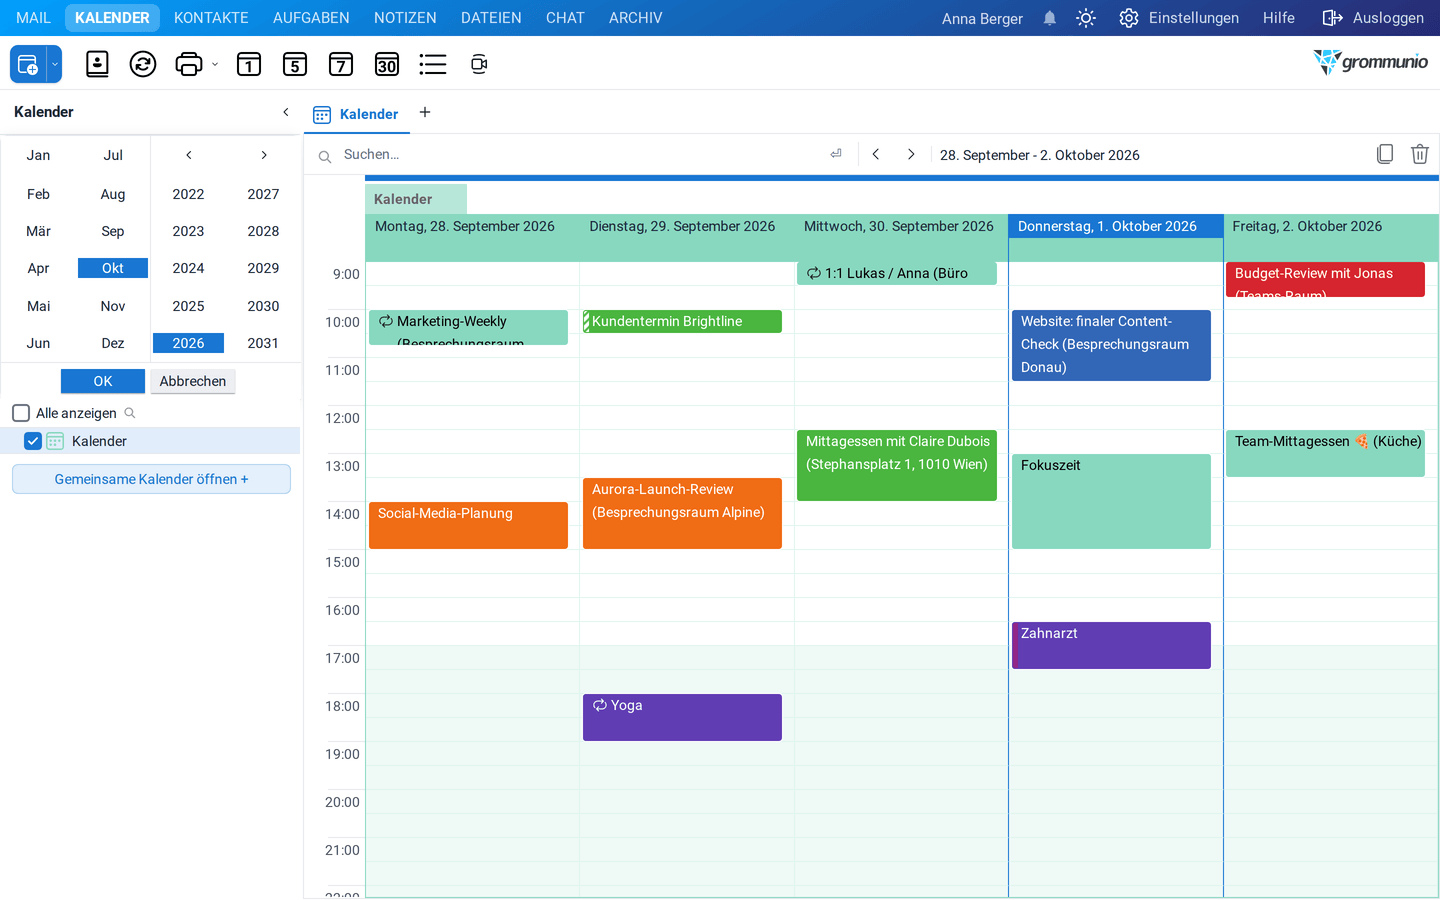
Task: Click the trash icon to delete
Action: 1420,154
